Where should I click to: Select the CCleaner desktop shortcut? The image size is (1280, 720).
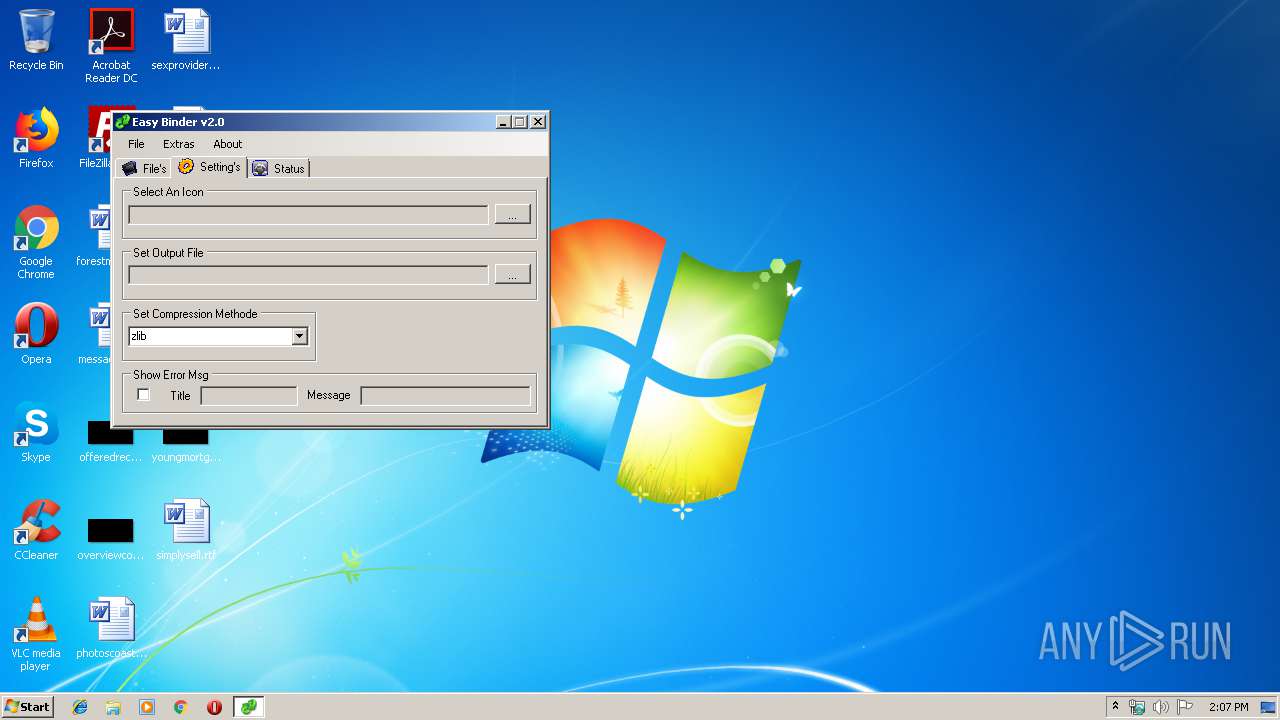click(36, 530)
